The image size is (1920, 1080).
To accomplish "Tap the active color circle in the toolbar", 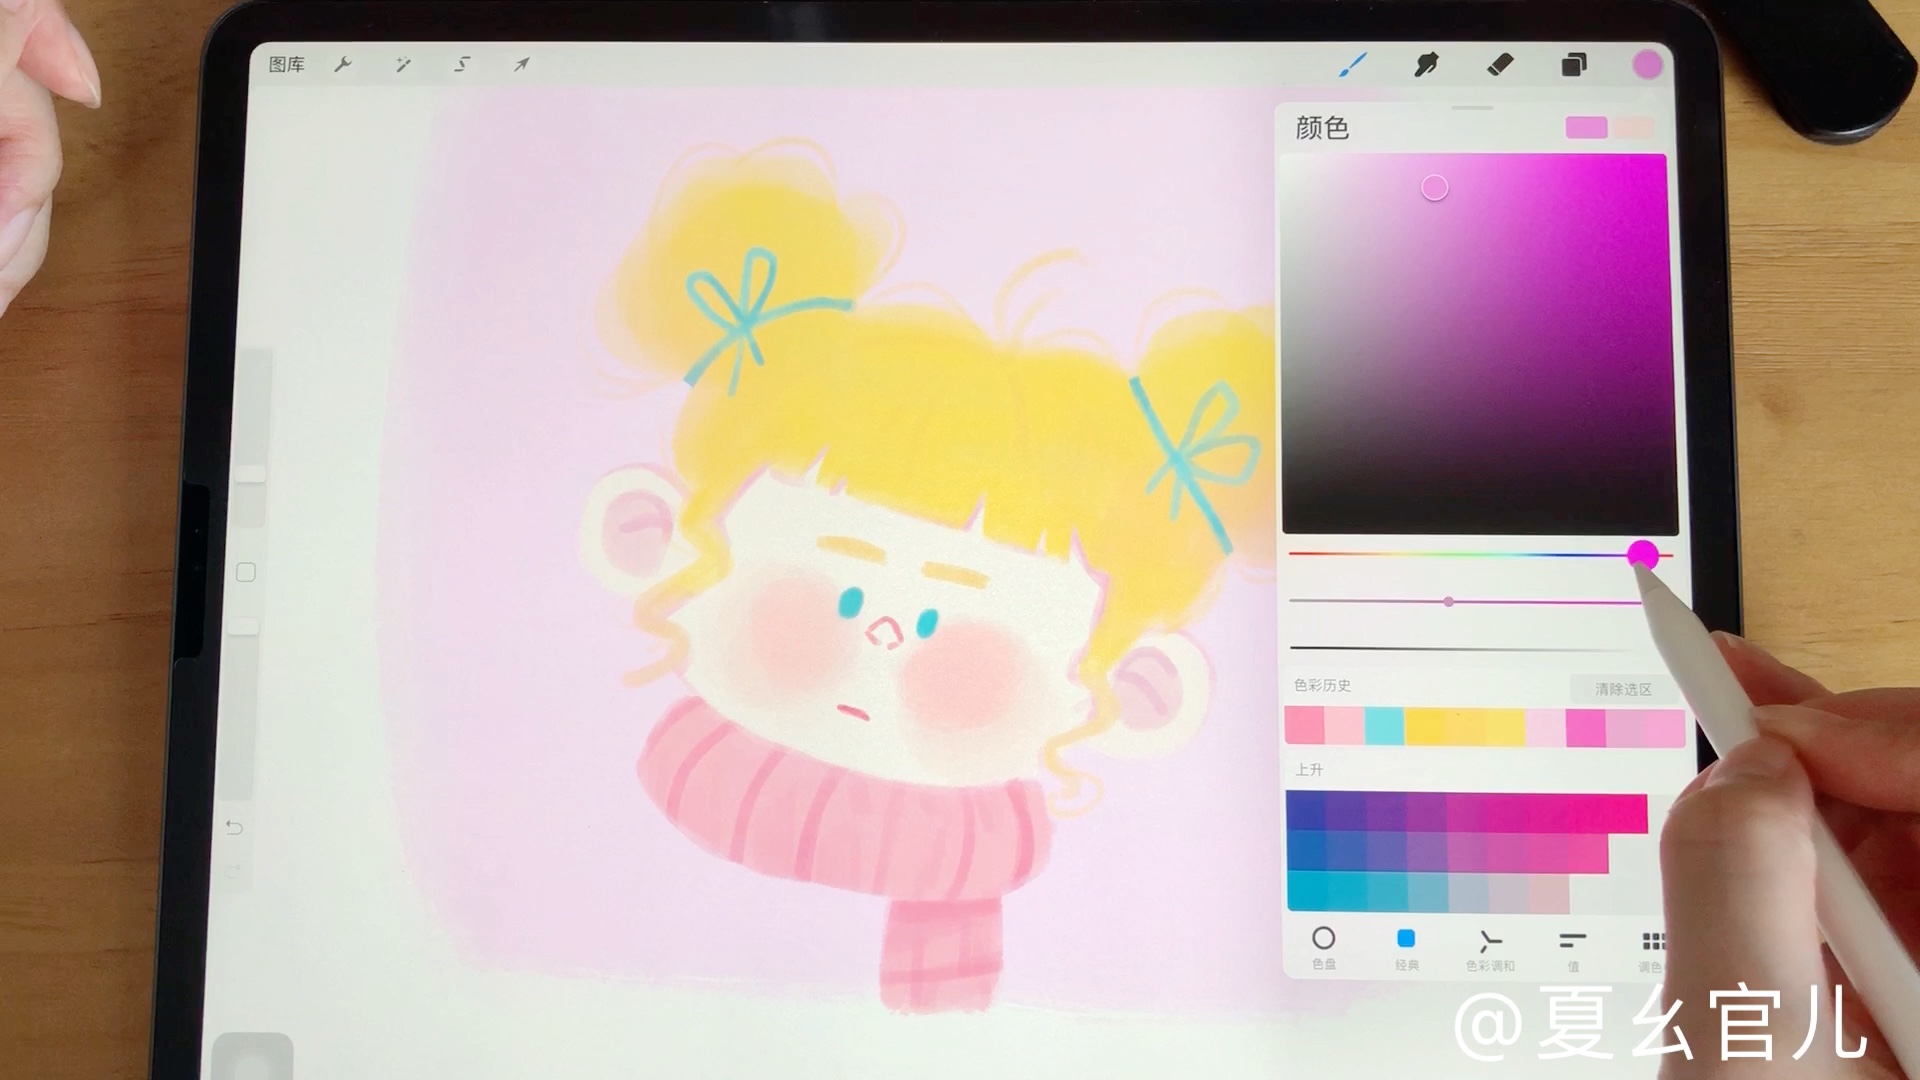I will point(1647,64).
